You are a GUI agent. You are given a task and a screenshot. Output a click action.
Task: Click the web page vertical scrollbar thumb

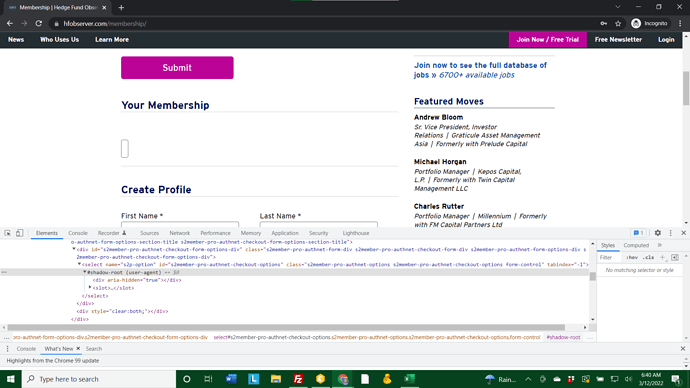686,88
